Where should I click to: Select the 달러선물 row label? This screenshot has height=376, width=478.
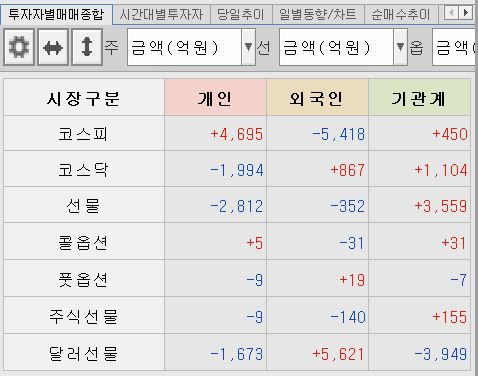[83, 353]
